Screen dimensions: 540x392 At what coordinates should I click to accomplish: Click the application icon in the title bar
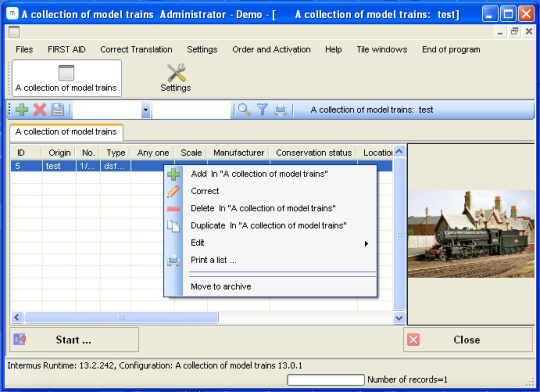pos(12,13)
